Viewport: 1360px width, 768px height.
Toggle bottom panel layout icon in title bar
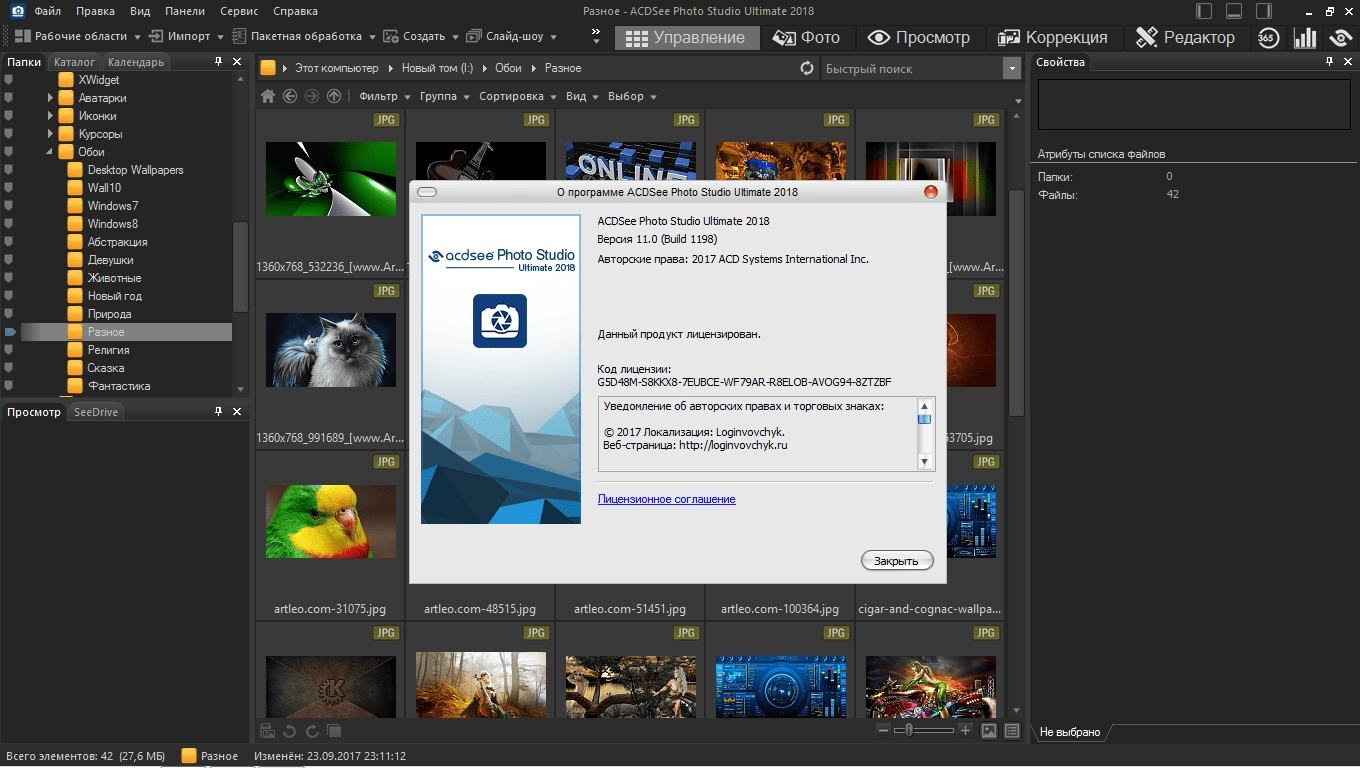[1235, 11]
